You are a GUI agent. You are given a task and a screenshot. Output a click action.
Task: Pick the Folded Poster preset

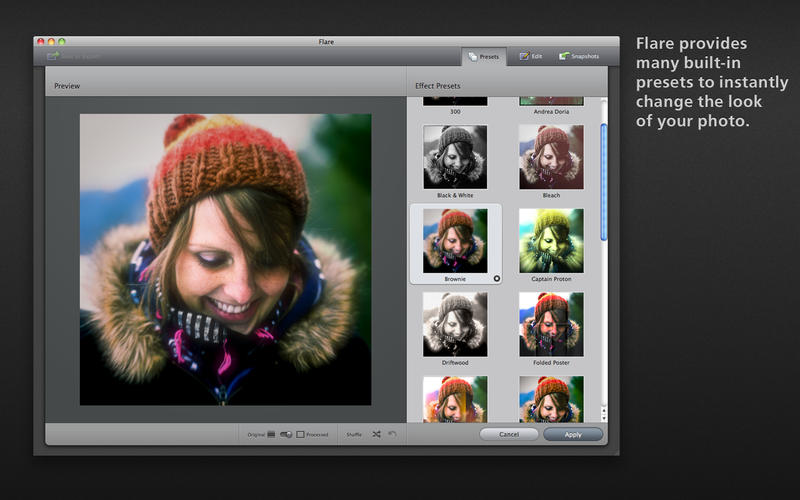551,324
